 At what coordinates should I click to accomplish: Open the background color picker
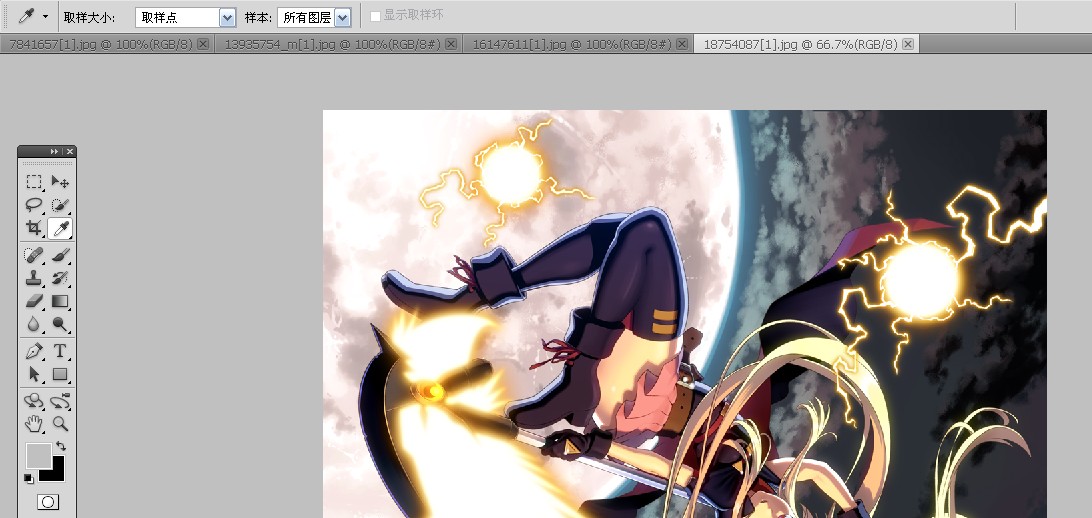point(57,473)
